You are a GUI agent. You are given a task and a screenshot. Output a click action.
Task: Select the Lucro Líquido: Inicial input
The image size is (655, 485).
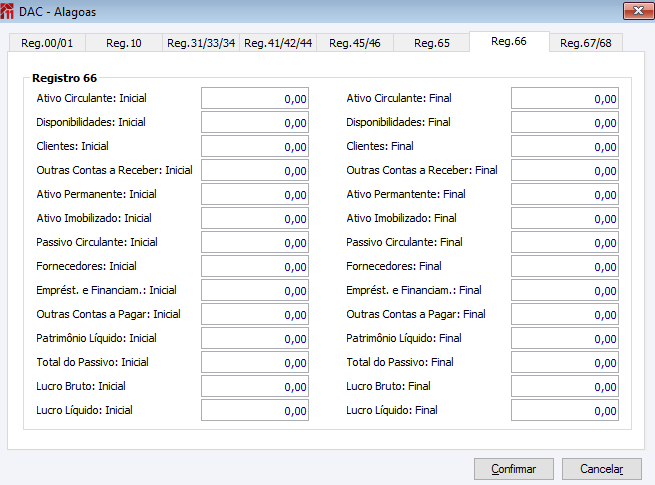255,411
